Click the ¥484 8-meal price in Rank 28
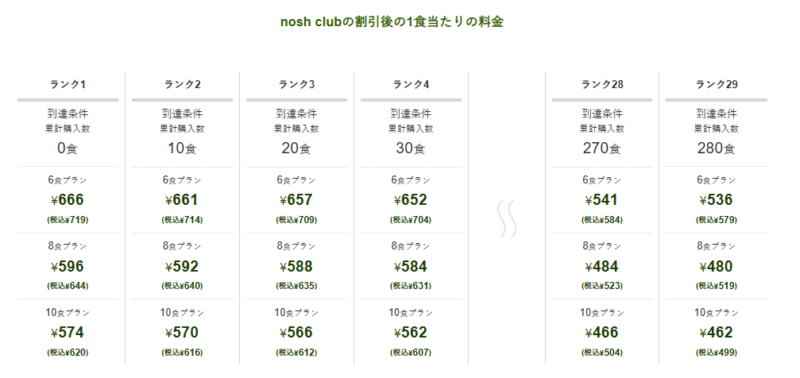 click(x=602, y=266)
